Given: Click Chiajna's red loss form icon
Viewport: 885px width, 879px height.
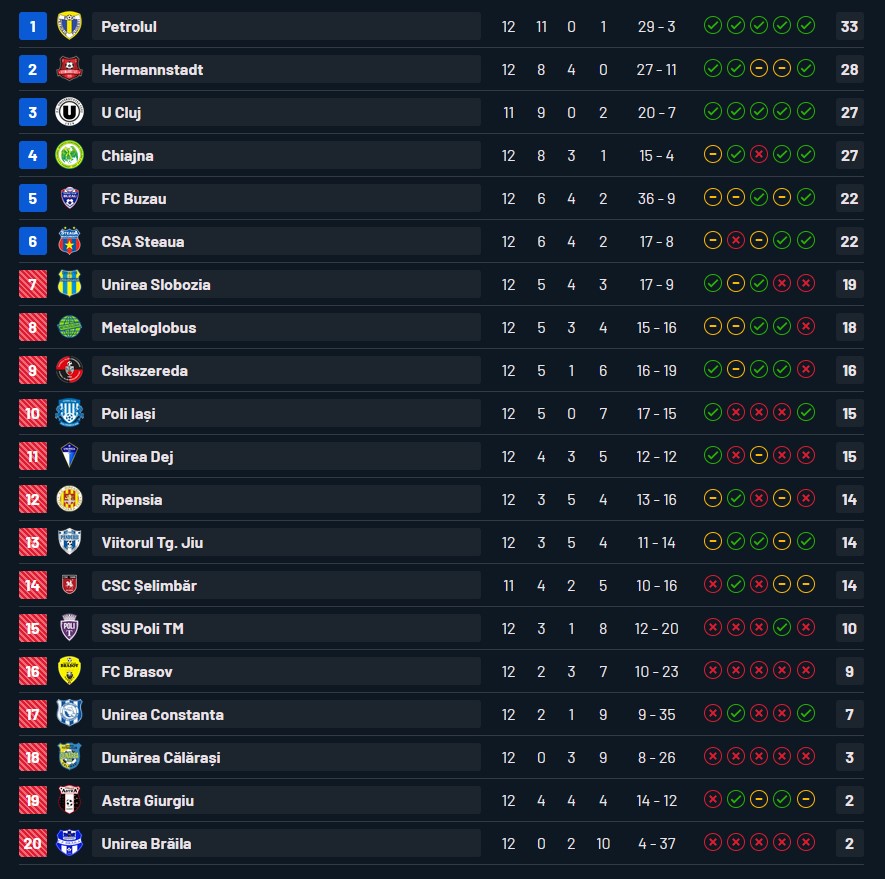Looking at the screenshot, I should pyautogui.click(x=759, y=155).
